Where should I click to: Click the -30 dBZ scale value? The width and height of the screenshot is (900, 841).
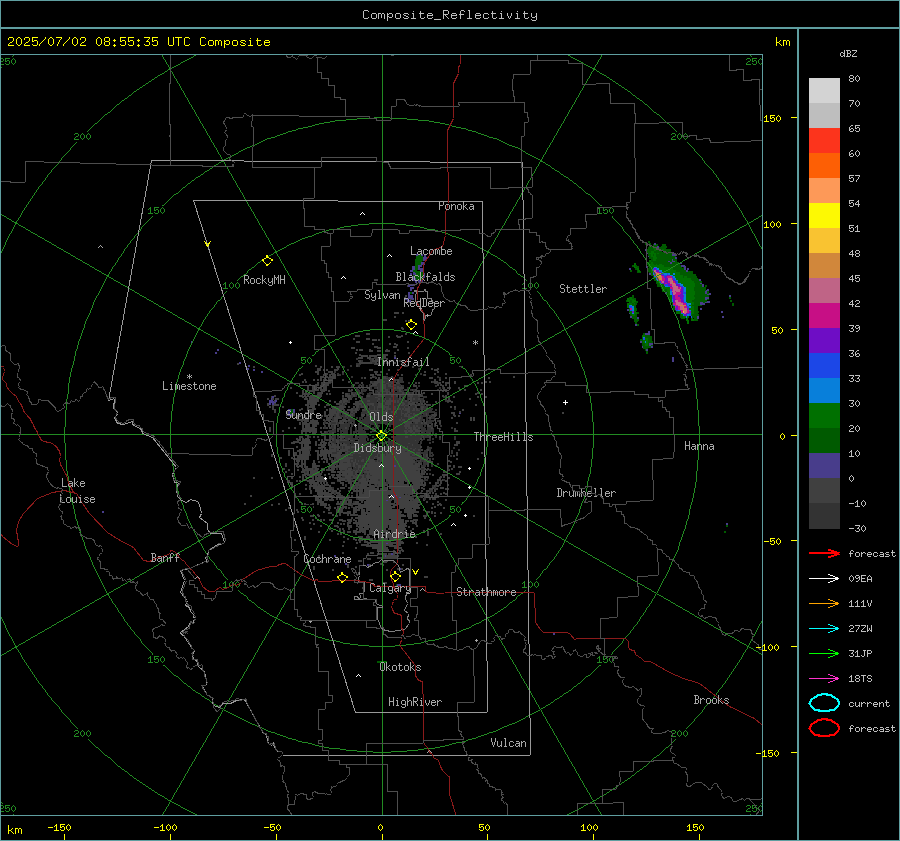pyautogui.click(x=857, y=528)
